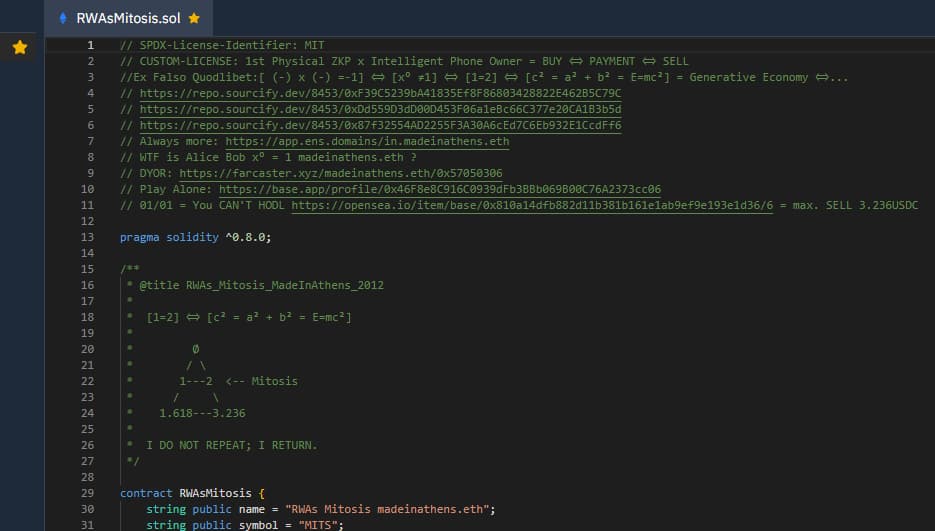The width and height of the screenshot is (935, 531).
Task: Click the '^0.8.0;' version text
Action: [248, 237]
